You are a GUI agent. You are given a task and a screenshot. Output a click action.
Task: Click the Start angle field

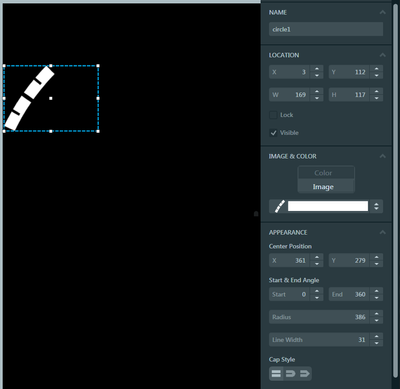click(x=289, y=294)
